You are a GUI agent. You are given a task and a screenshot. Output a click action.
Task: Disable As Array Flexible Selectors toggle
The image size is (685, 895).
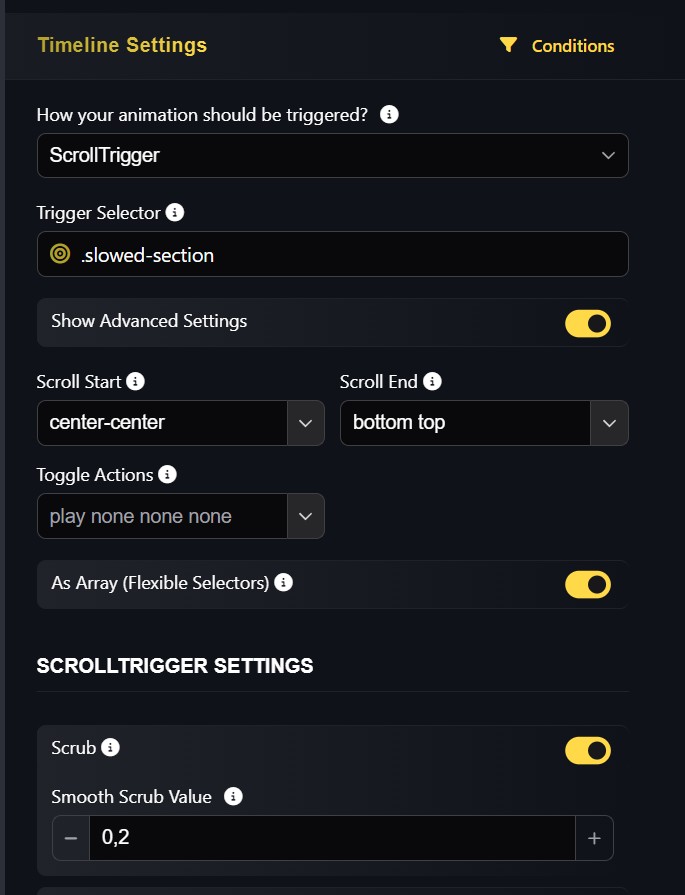[588, 584]
